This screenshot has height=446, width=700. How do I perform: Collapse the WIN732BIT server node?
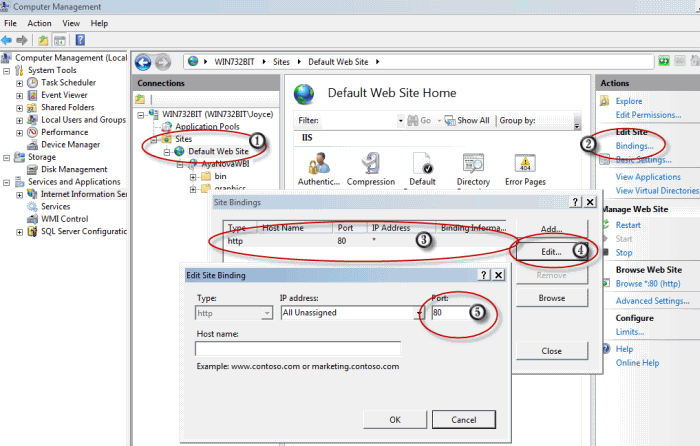coord(141,115)
